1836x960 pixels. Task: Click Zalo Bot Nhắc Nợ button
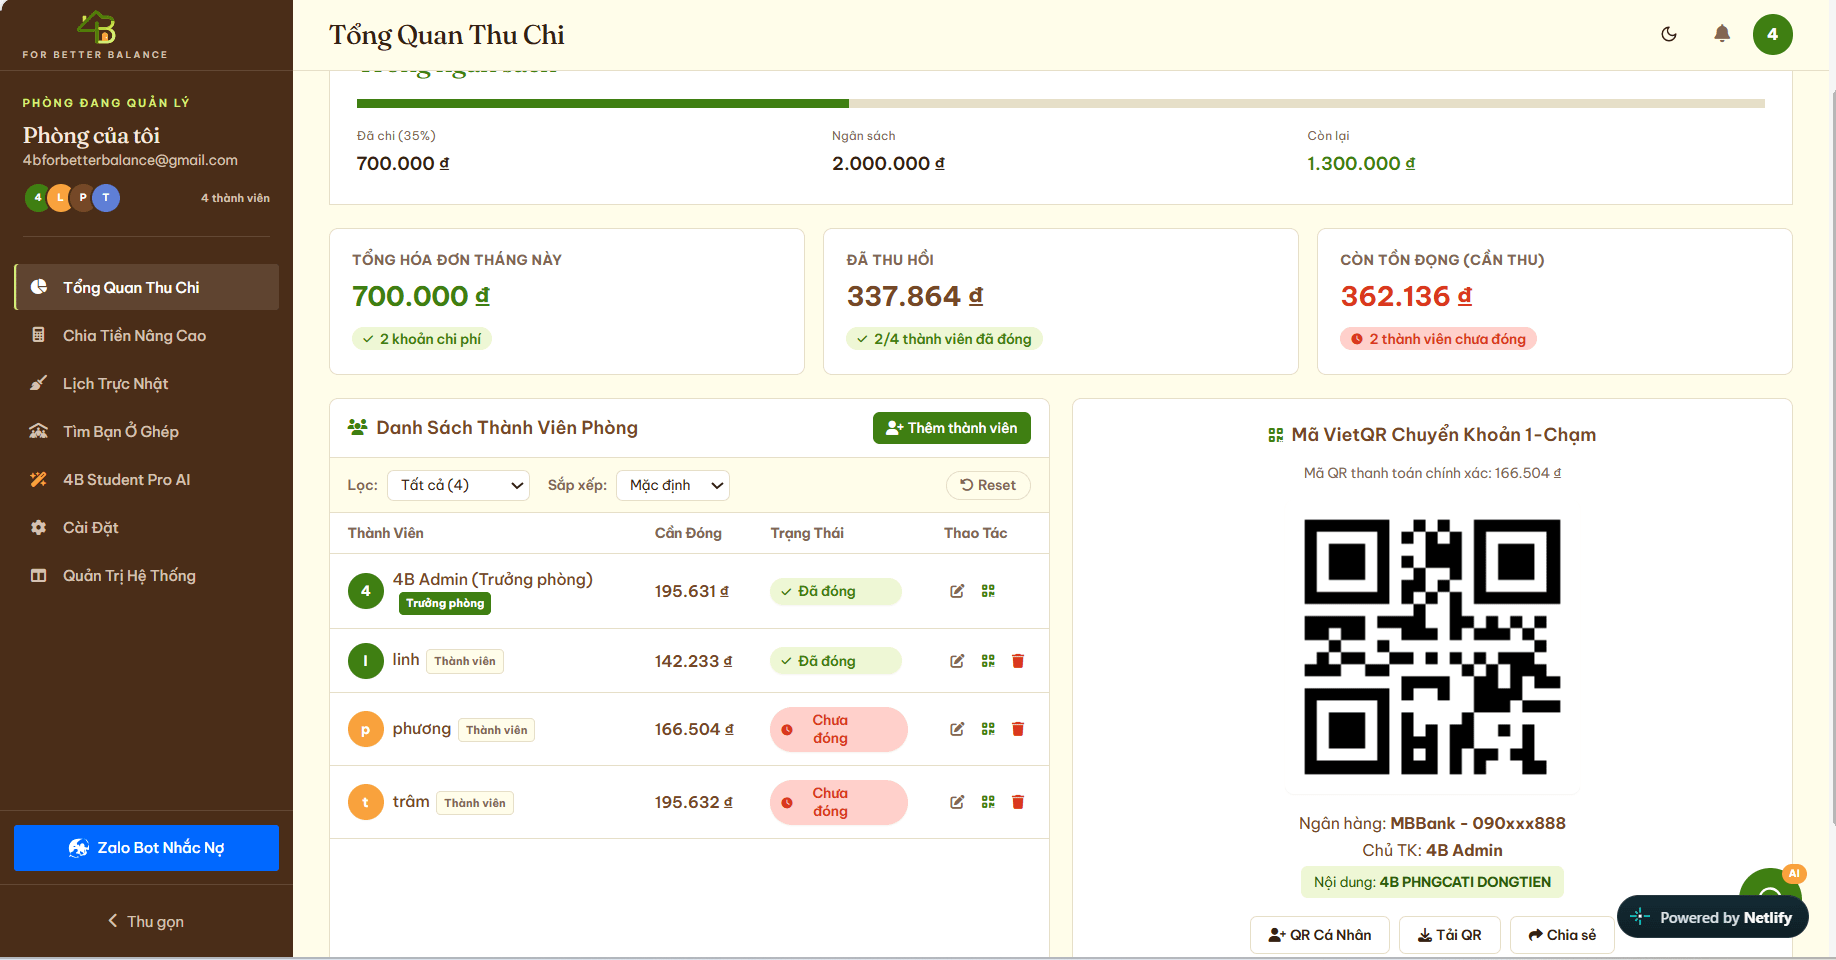[x=146, y=848]
